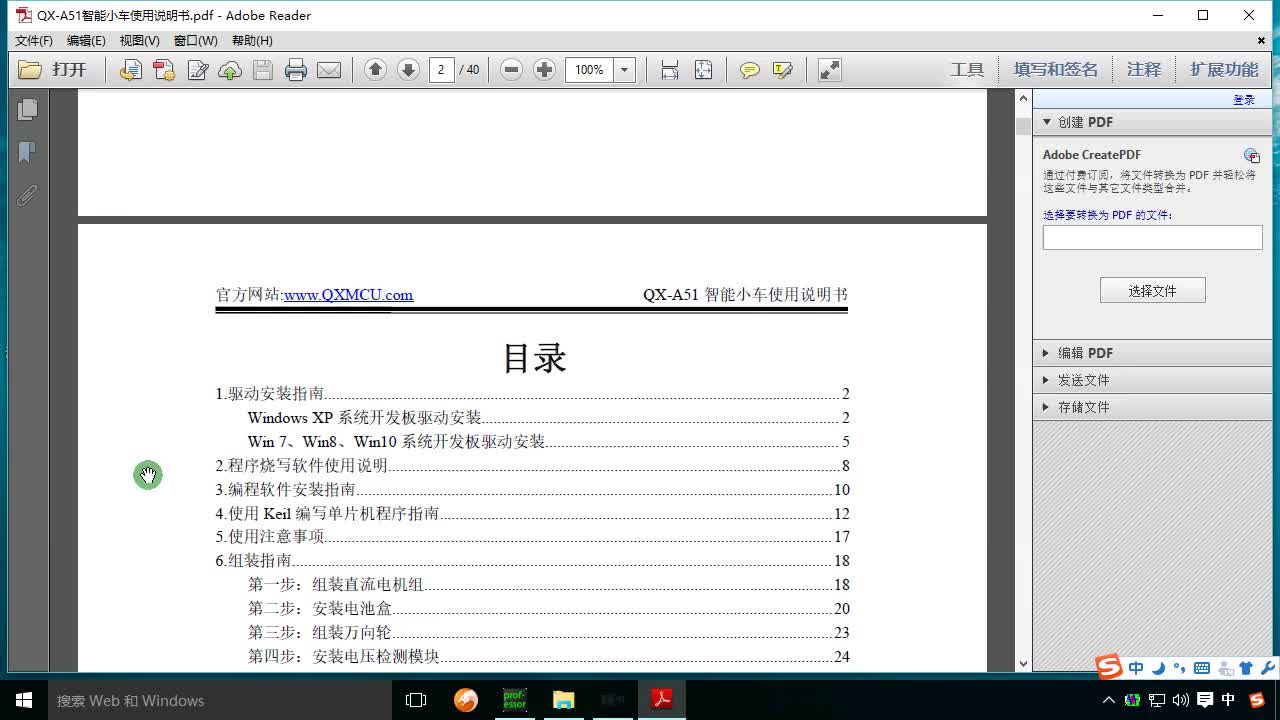Image resolution: width=1280 pixels, height=720 pixels.
Task: Click the upload to cloud icon
Action: (x=230, y=70)
